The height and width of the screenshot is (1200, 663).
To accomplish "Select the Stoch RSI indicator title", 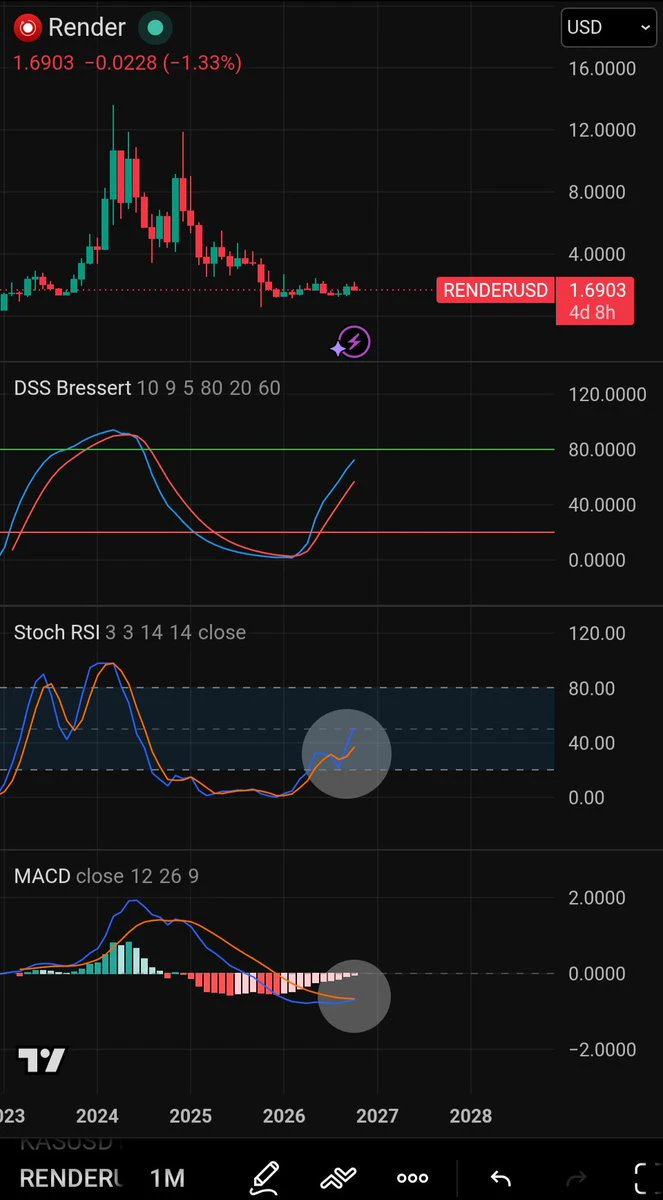I will point(57,632).
